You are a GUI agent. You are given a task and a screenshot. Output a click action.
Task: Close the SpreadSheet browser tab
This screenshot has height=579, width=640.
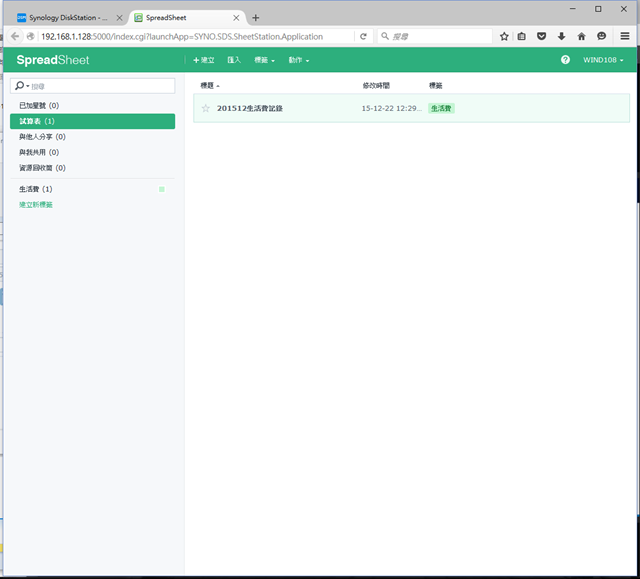click(x=236, y=18)
